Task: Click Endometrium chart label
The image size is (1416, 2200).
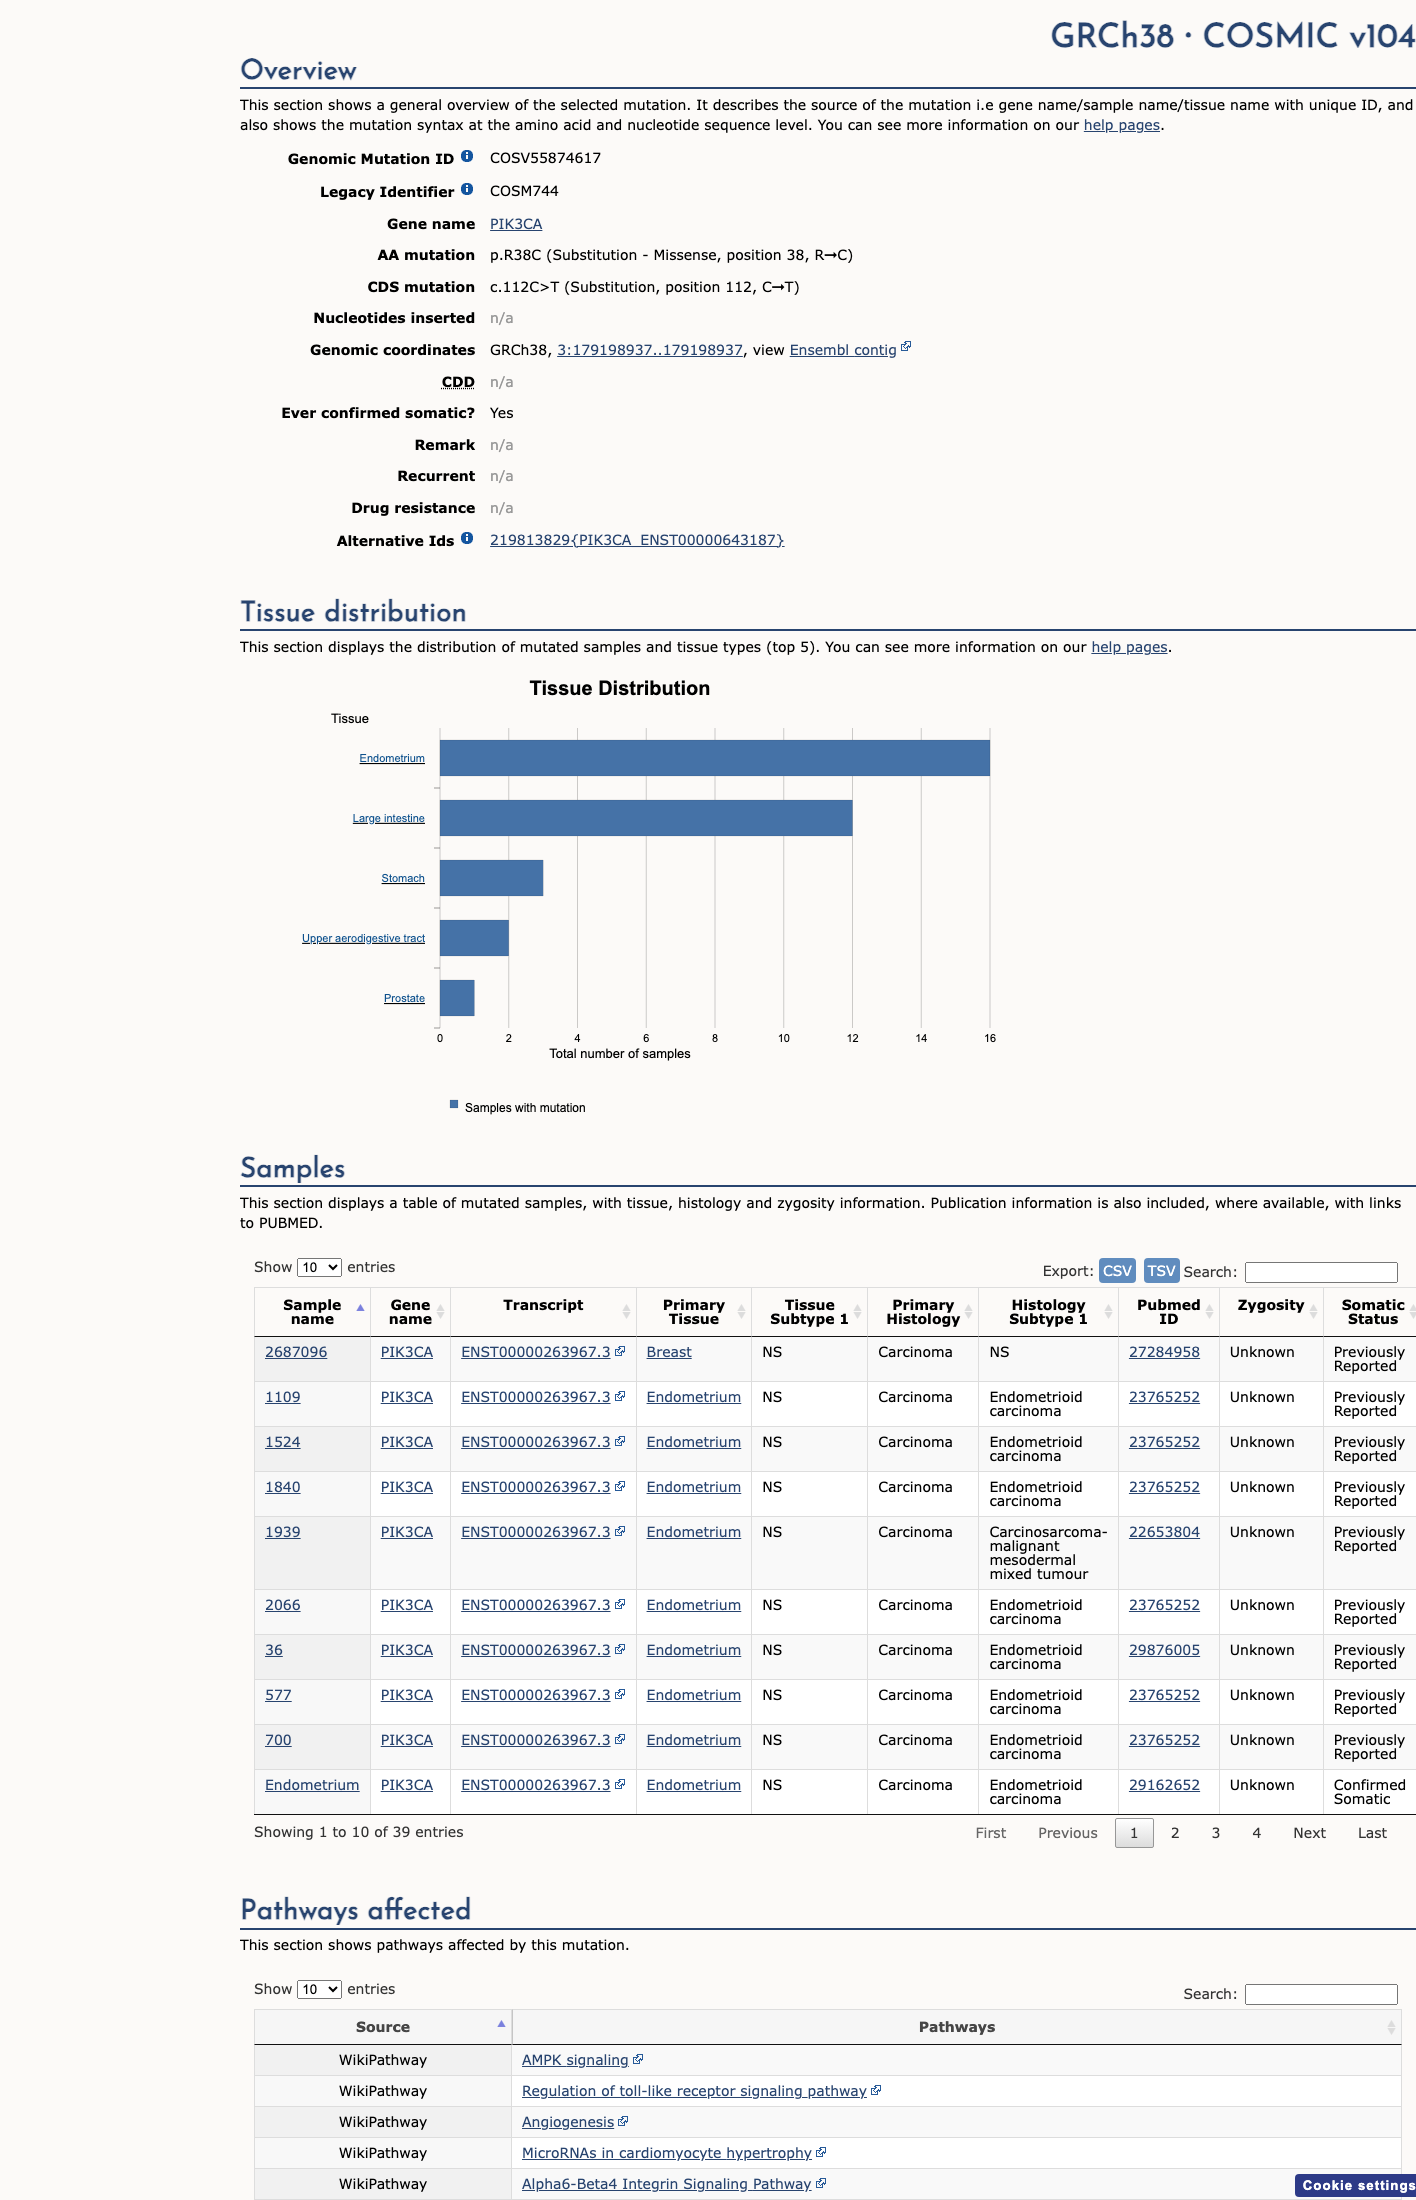Action: pos(392,758)
